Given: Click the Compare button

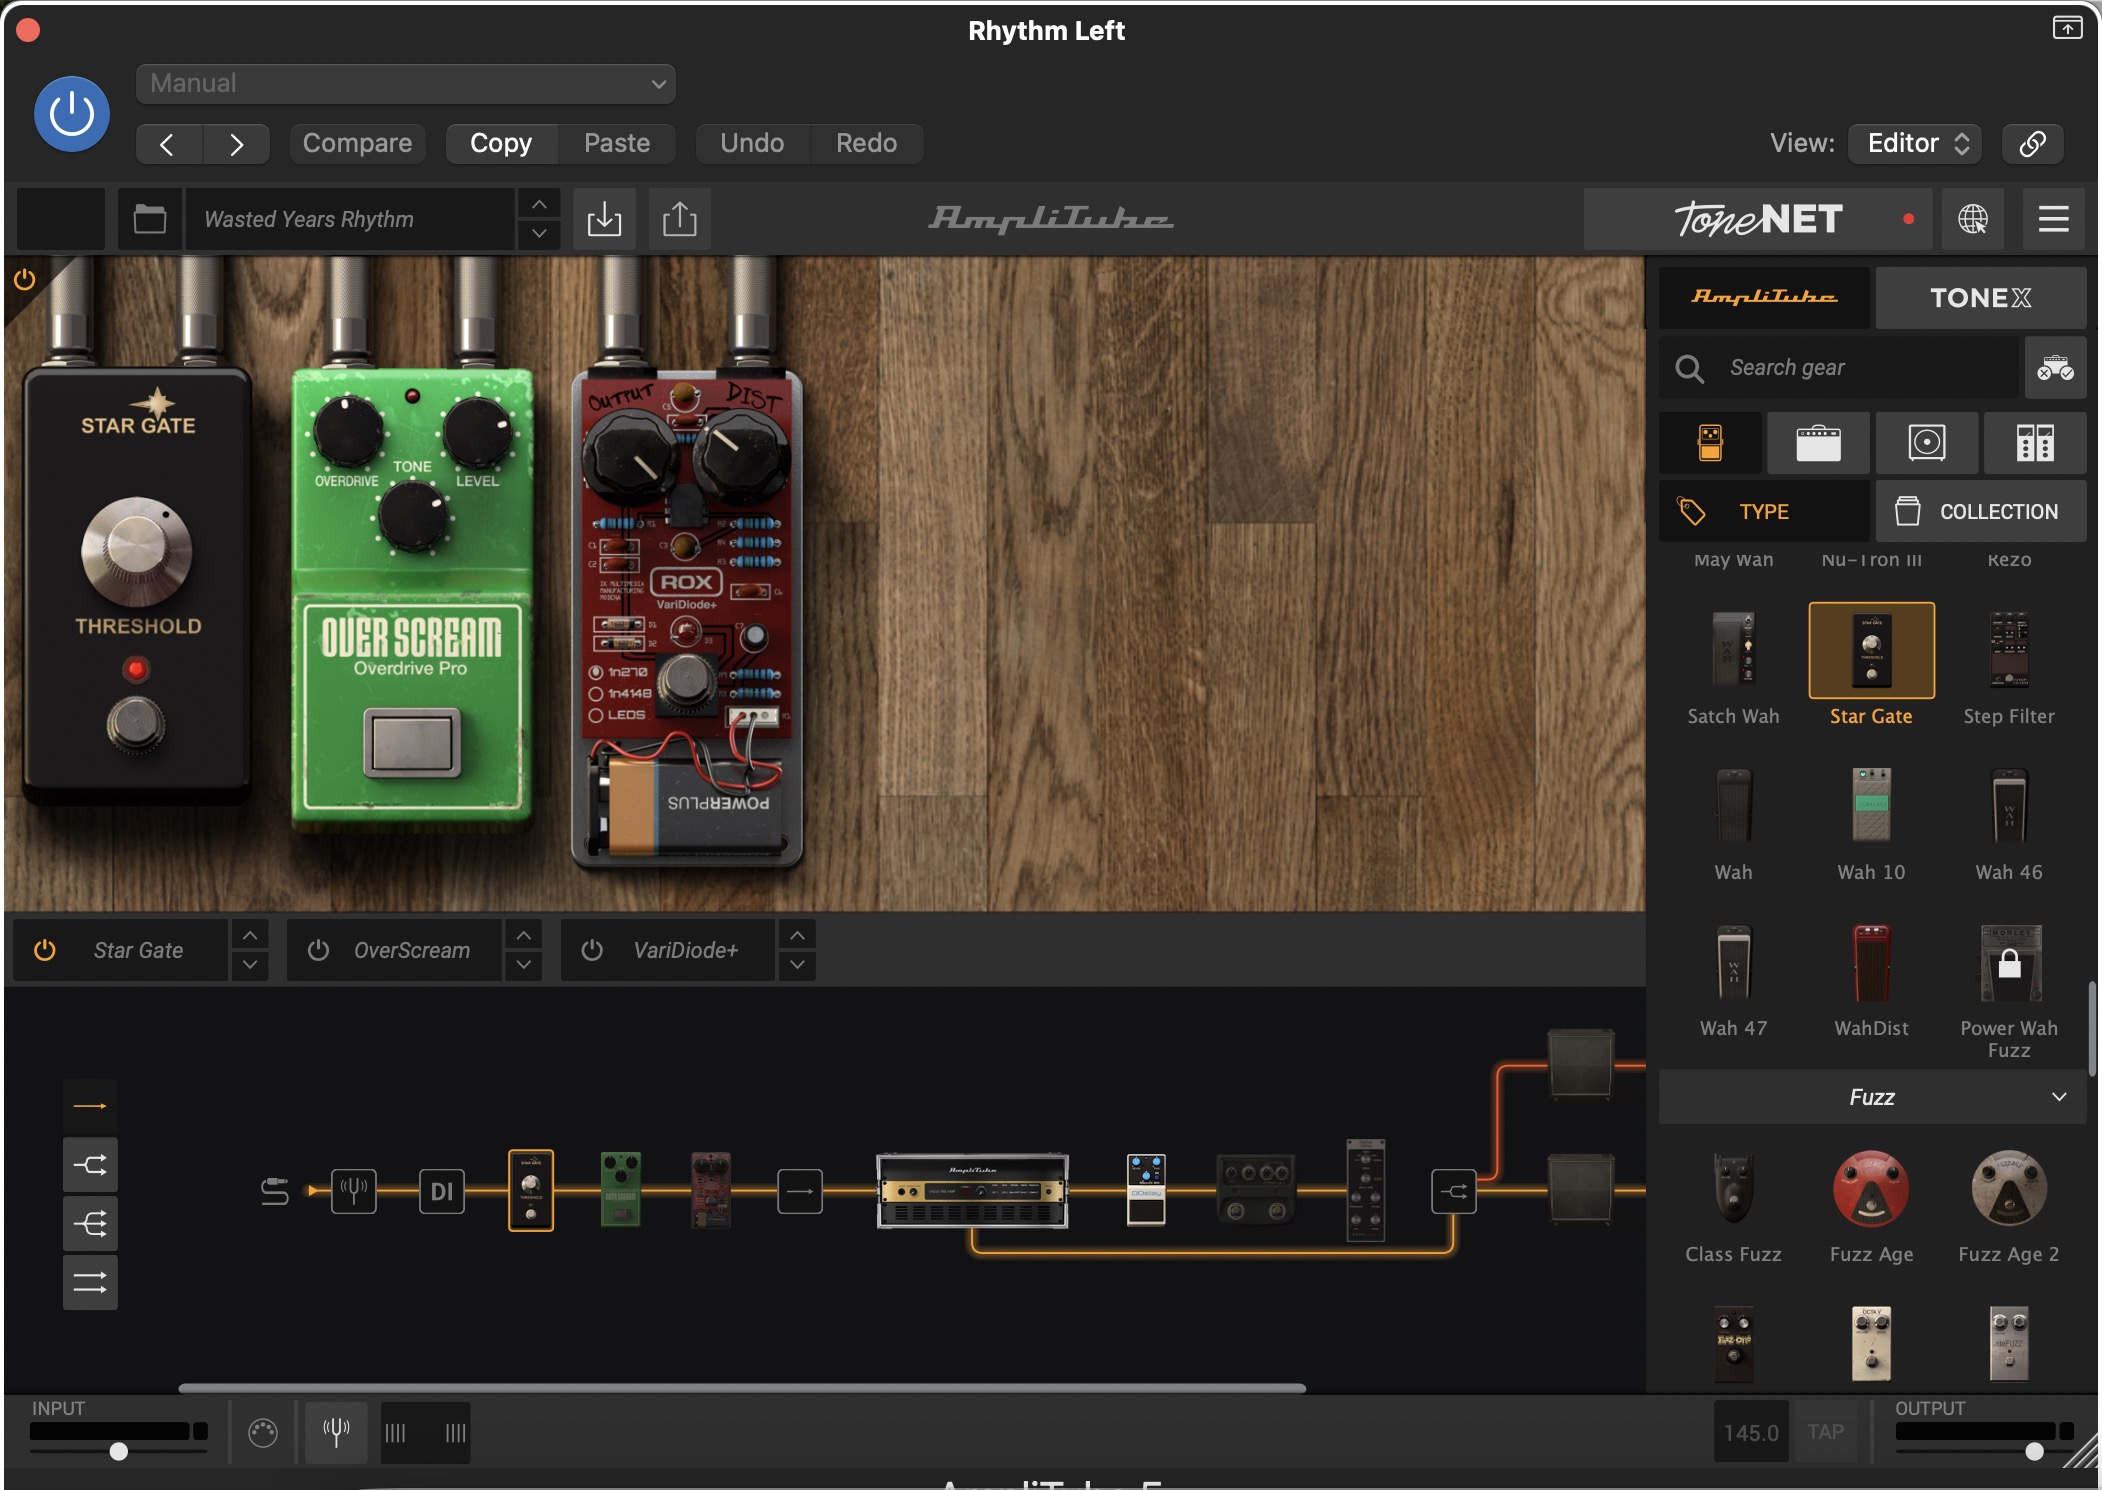Looking at the screenshot, I should tap(357, 143).
